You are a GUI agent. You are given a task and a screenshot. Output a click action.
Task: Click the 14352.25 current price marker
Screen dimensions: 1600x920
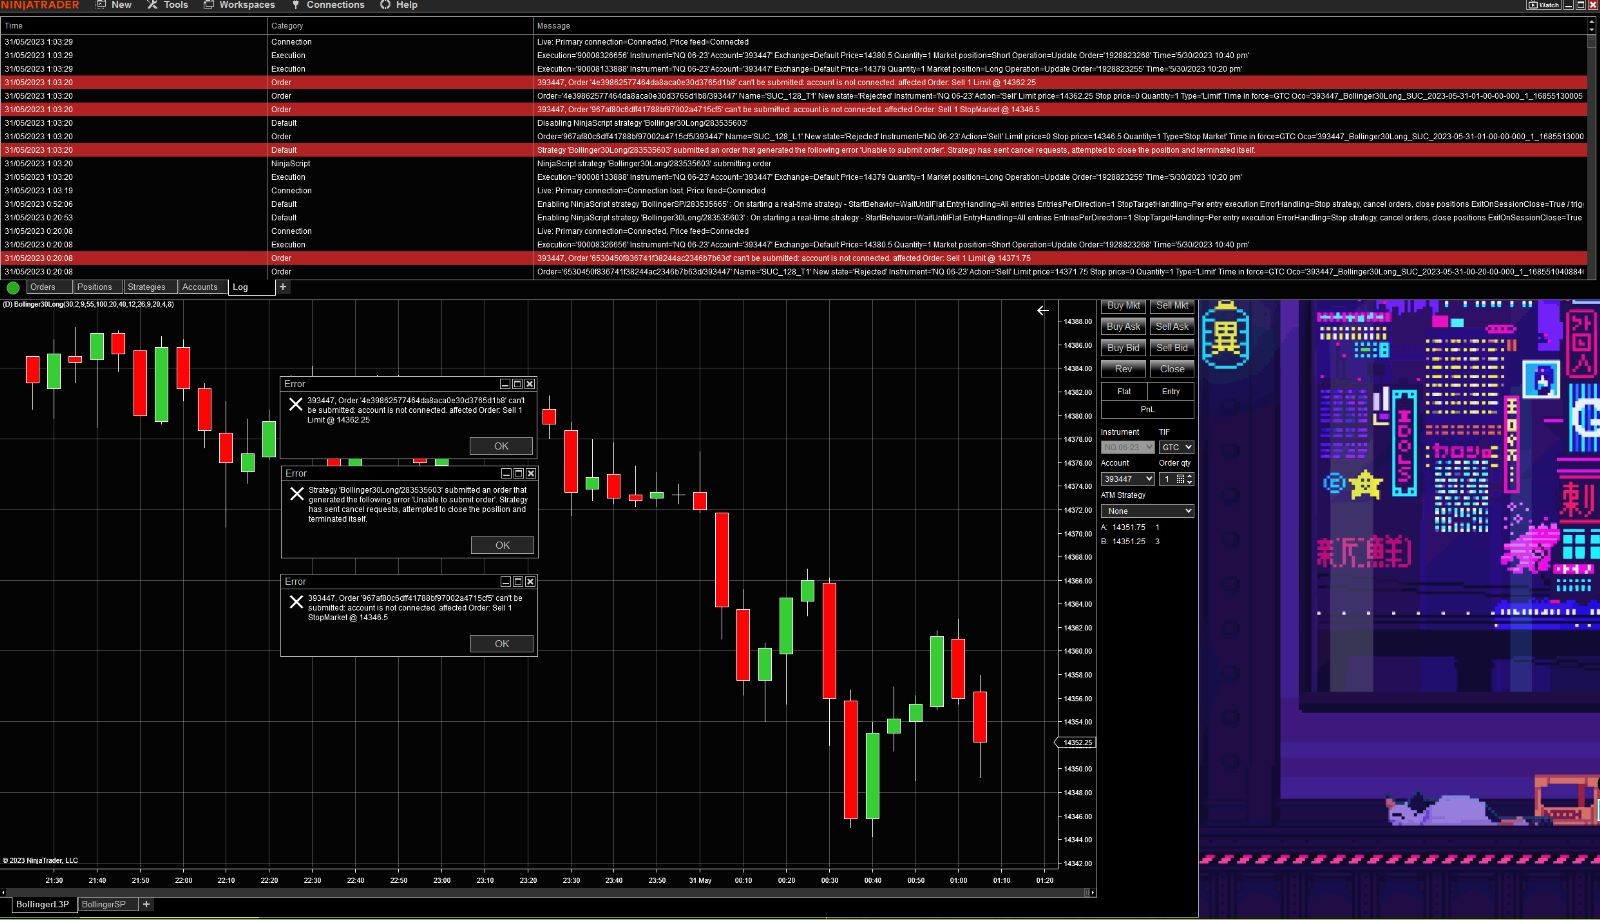coord(1075,743)
